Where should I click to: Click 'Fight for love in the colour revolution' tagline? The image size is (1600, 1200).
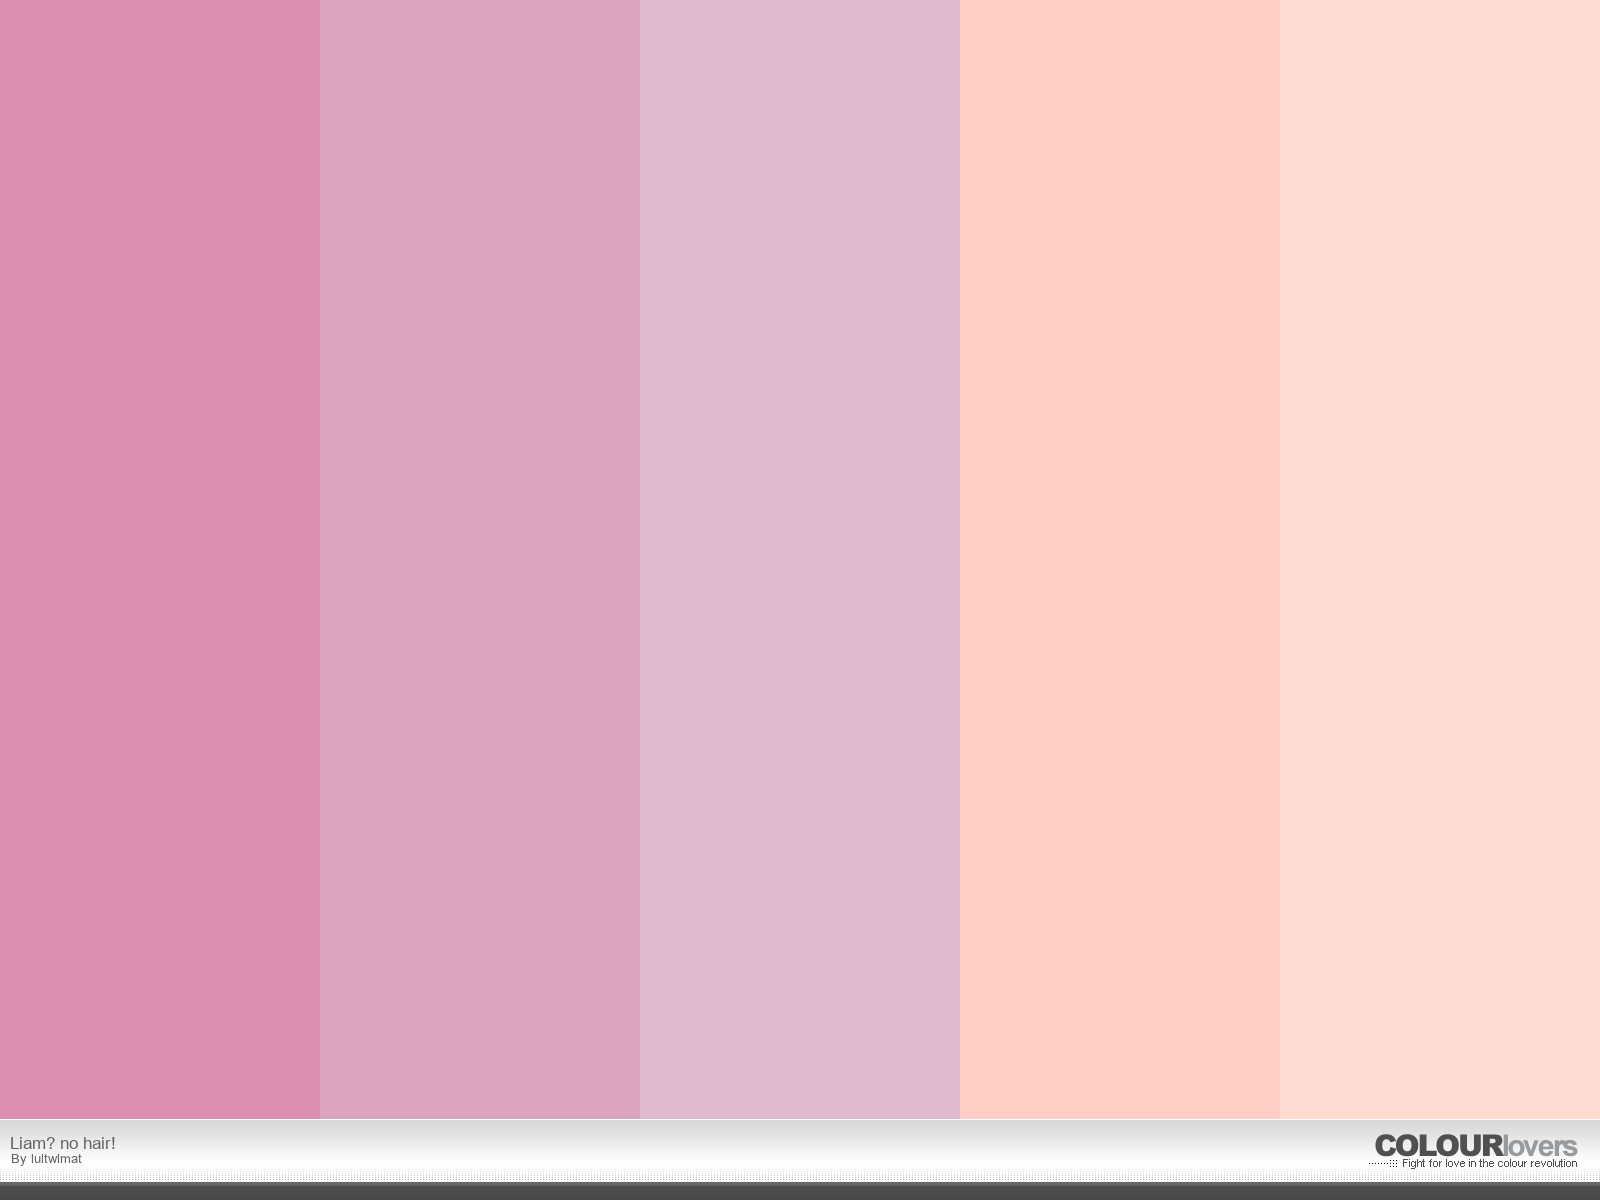click(x=1489, y=1164)
